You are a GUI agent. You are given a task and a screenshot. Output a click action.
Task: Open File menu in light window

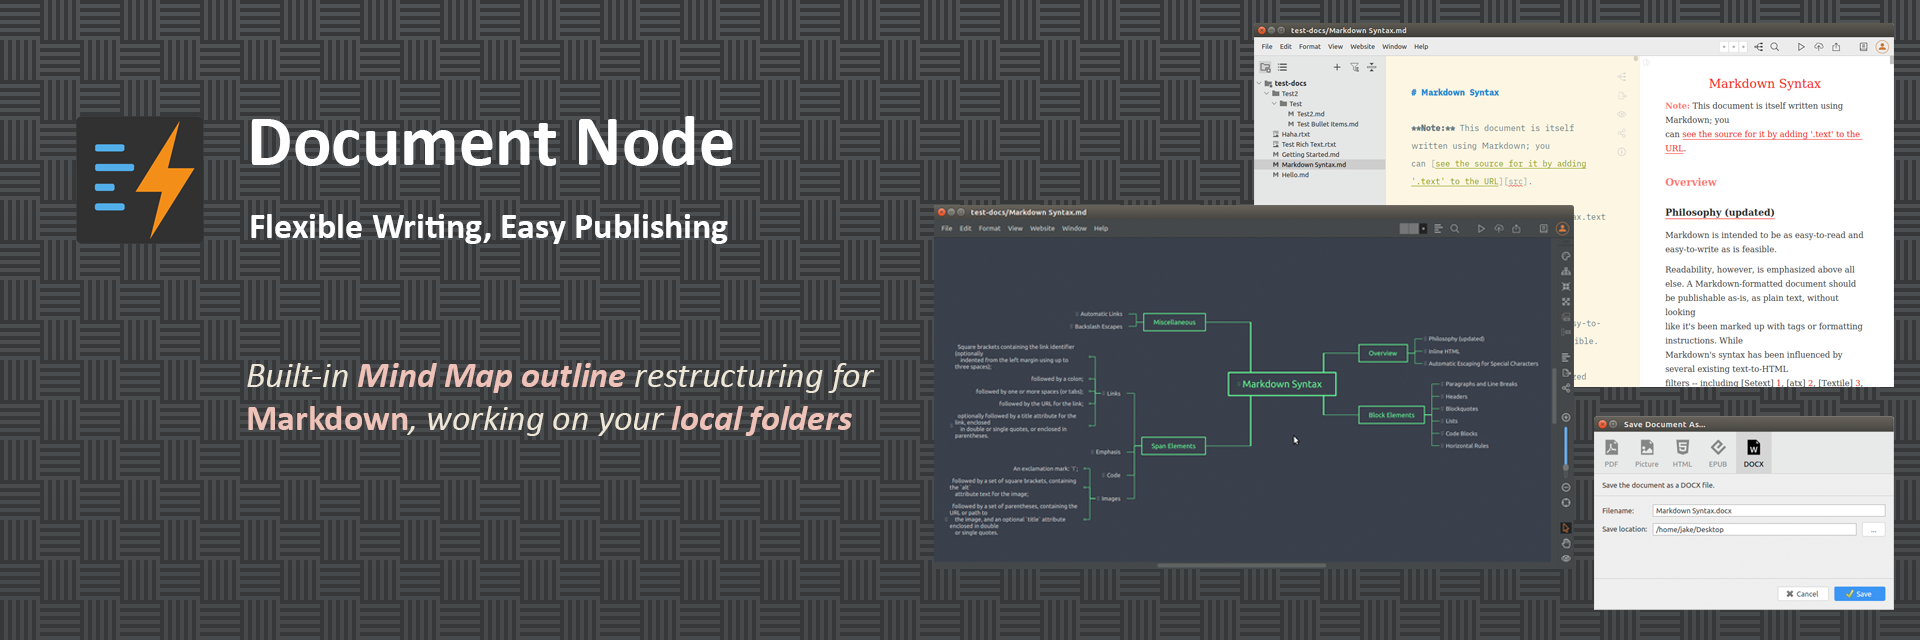click(x=1267, y=47)
